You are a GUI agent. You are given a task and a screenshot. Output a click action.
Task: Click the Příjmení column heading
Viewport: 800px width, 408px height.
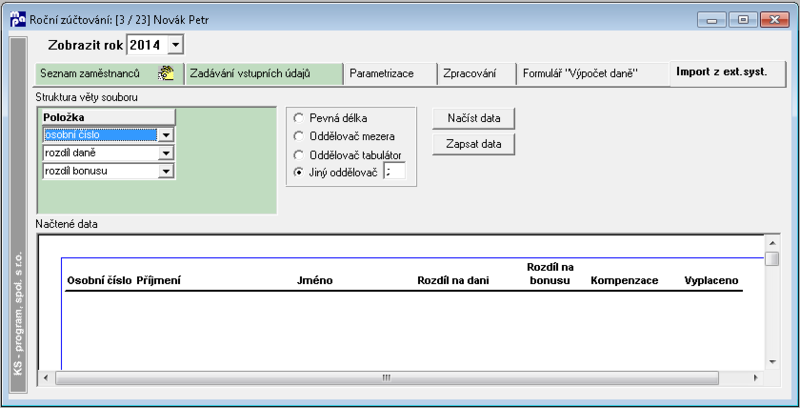159,280
